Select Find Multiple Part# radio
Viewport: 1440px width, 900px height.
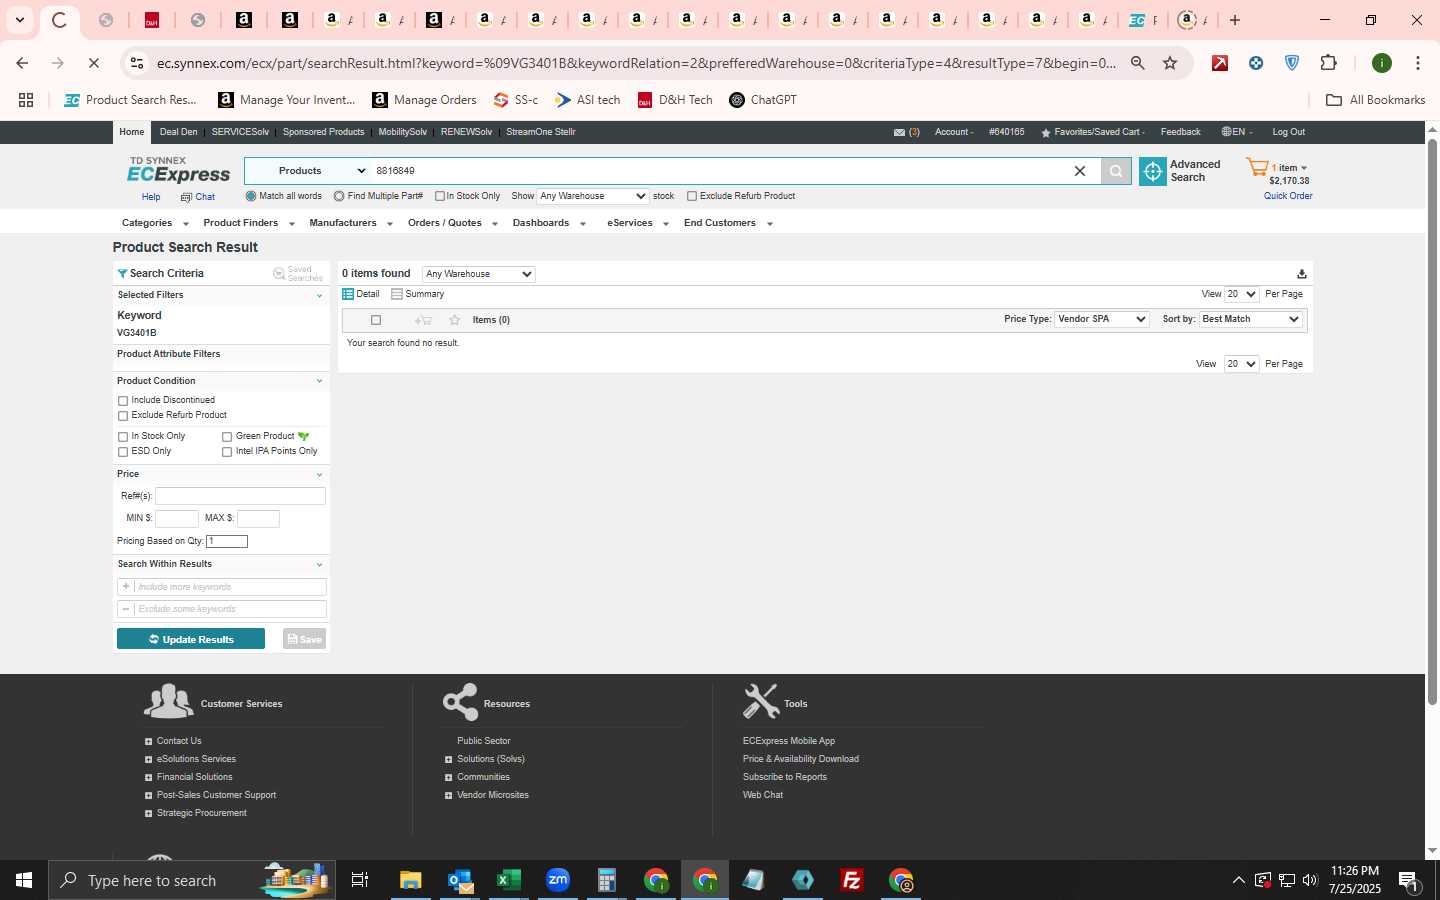pos(339,196)
